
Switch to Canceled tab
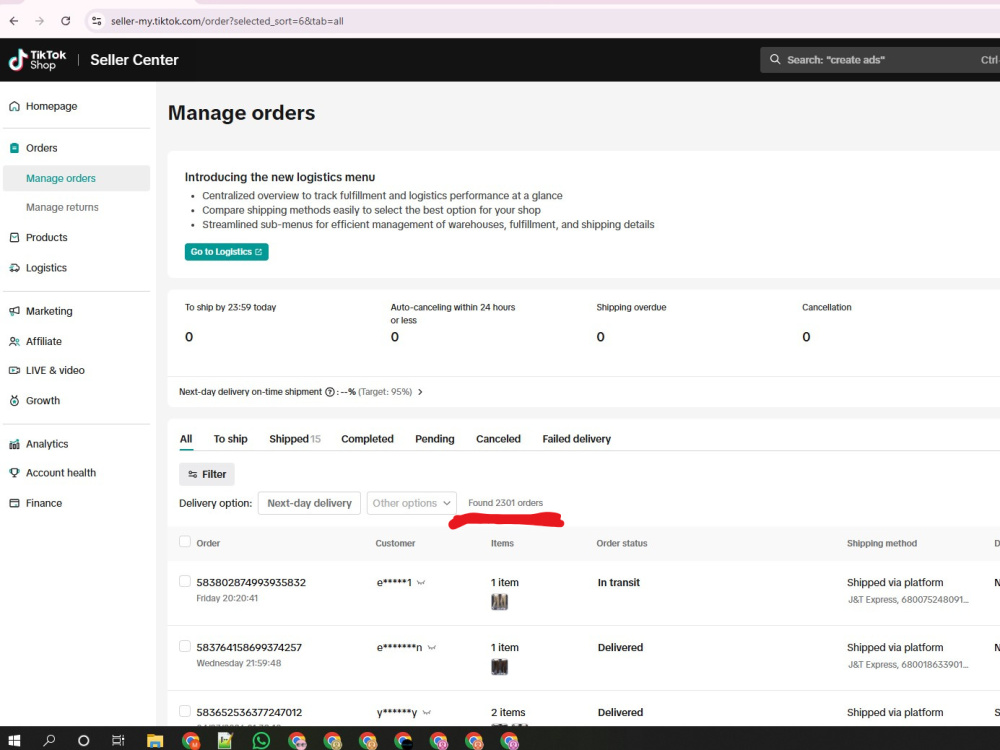(498, 439)
